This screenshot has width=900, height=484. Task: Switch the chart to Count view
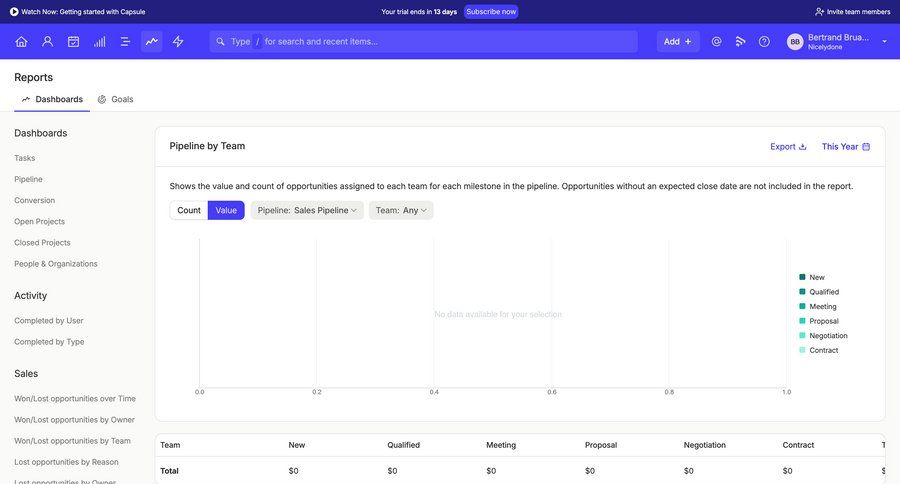click(x=189, y=210)
